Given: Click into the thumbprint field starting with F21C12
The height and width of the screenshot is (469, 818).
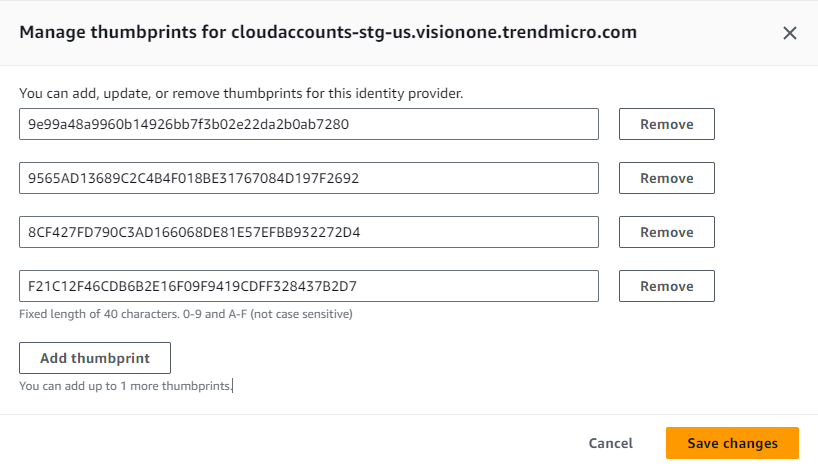Looking at the screenshot, I should tap(308, 287).
